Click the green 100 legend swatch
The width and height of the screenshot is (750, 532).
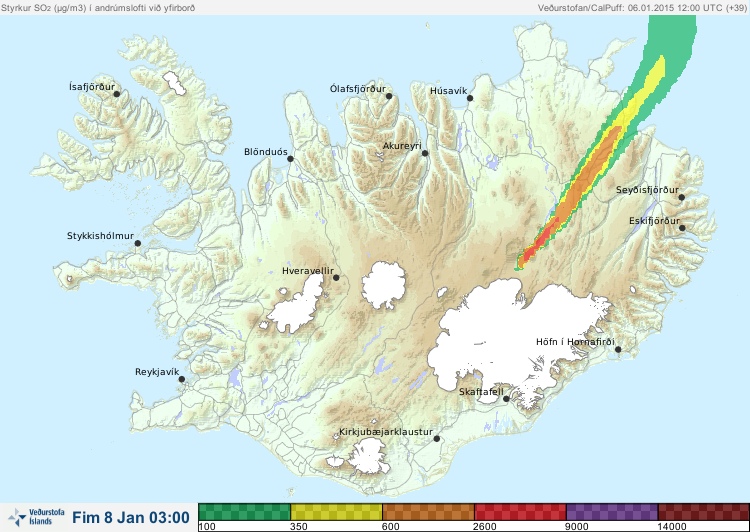tap(244, 512)
